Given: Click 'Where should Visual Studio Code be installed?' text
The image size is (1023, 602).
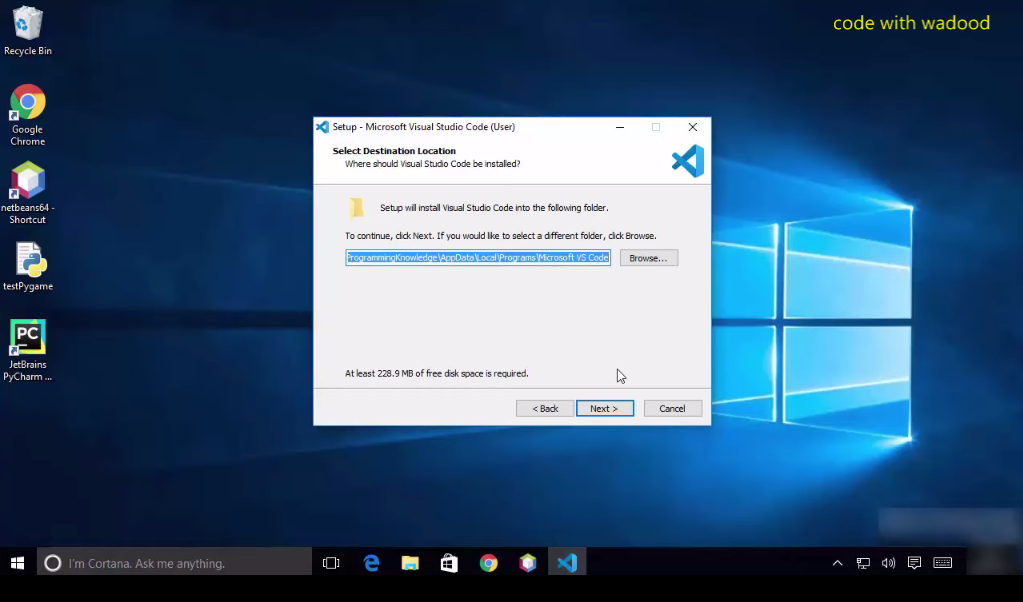Looking at the screenshot, I should [433, 164].
